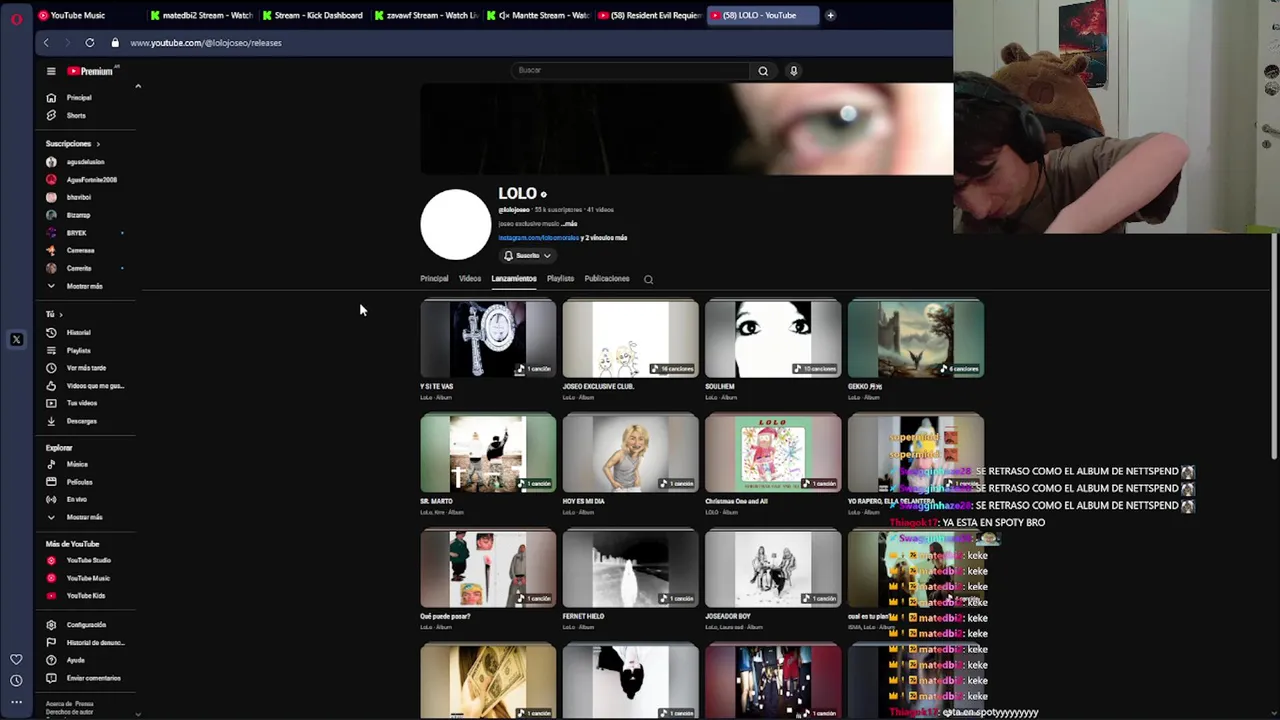Open HOY ES MI DIA release
The width and height of the screenshot is (1280, 720).
(630, 453)
